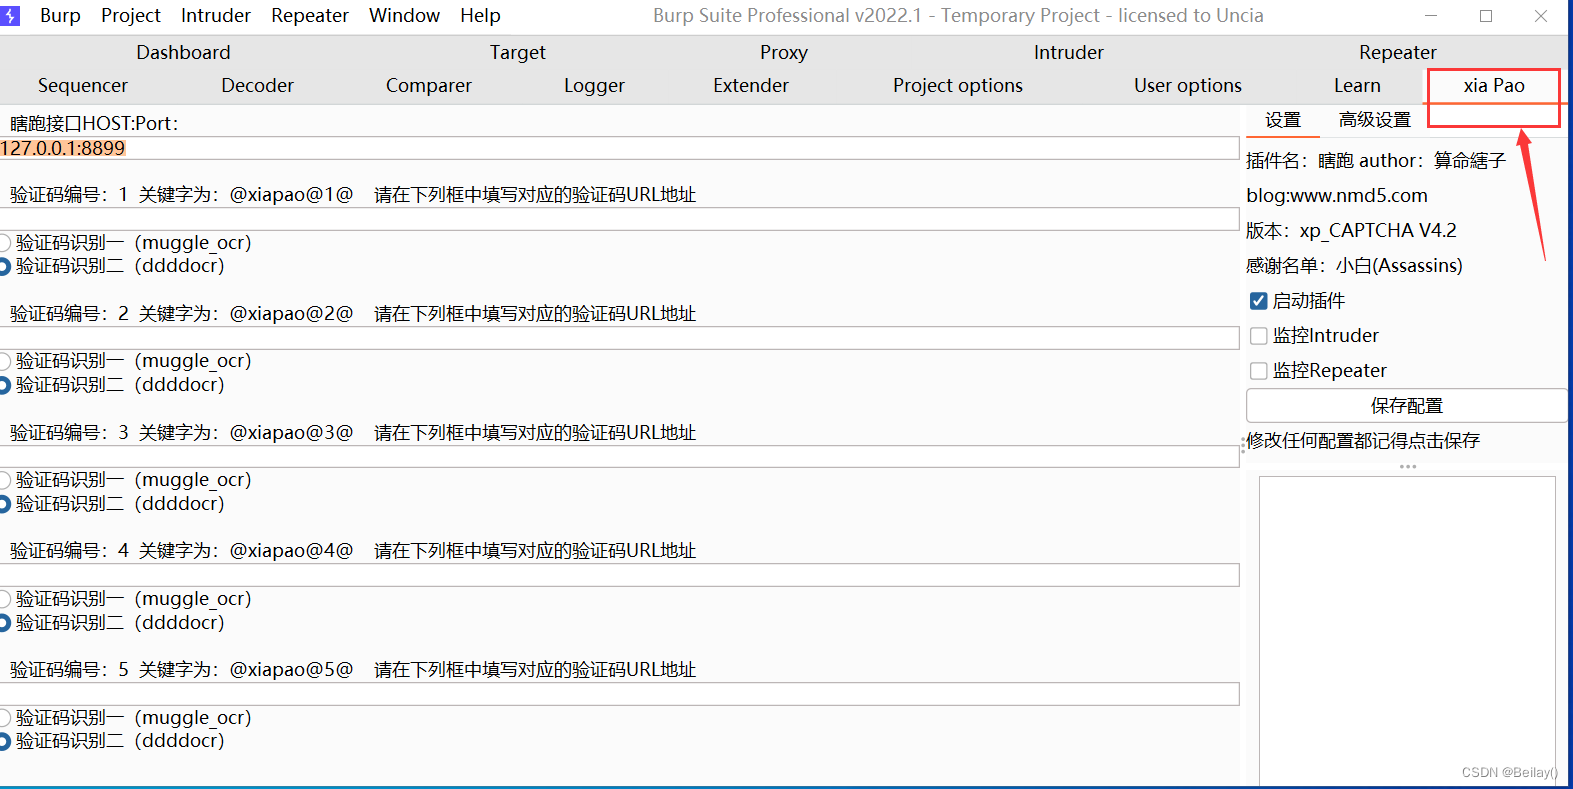Select muggle_ocr radio for captcha 5

click(x=5, y=718)
